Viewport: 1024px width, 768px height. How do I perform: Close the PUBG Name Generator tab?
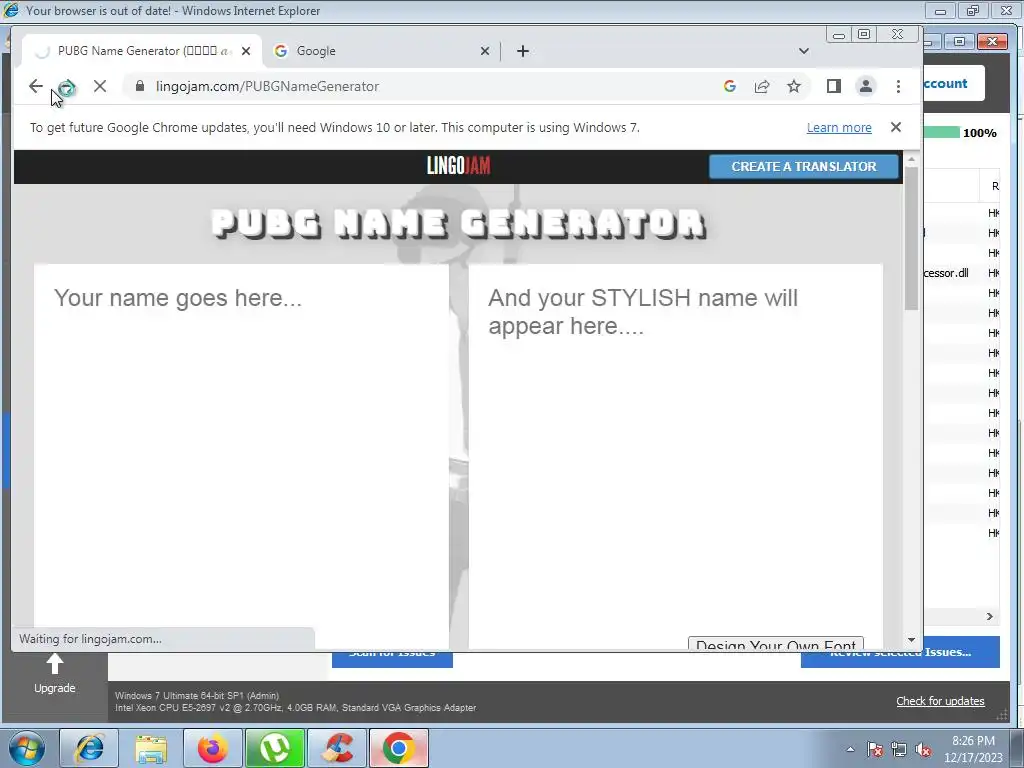point(246,51)
